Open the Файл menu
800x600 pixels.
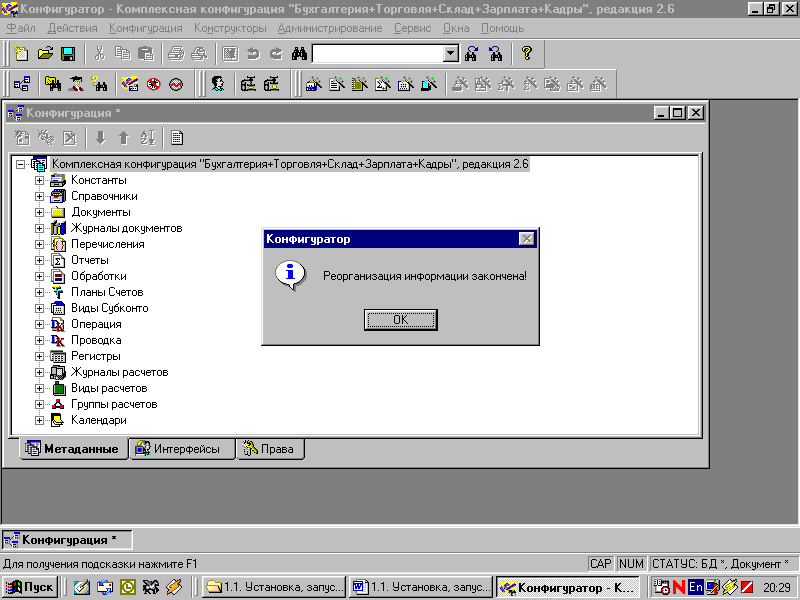(21, 28)
